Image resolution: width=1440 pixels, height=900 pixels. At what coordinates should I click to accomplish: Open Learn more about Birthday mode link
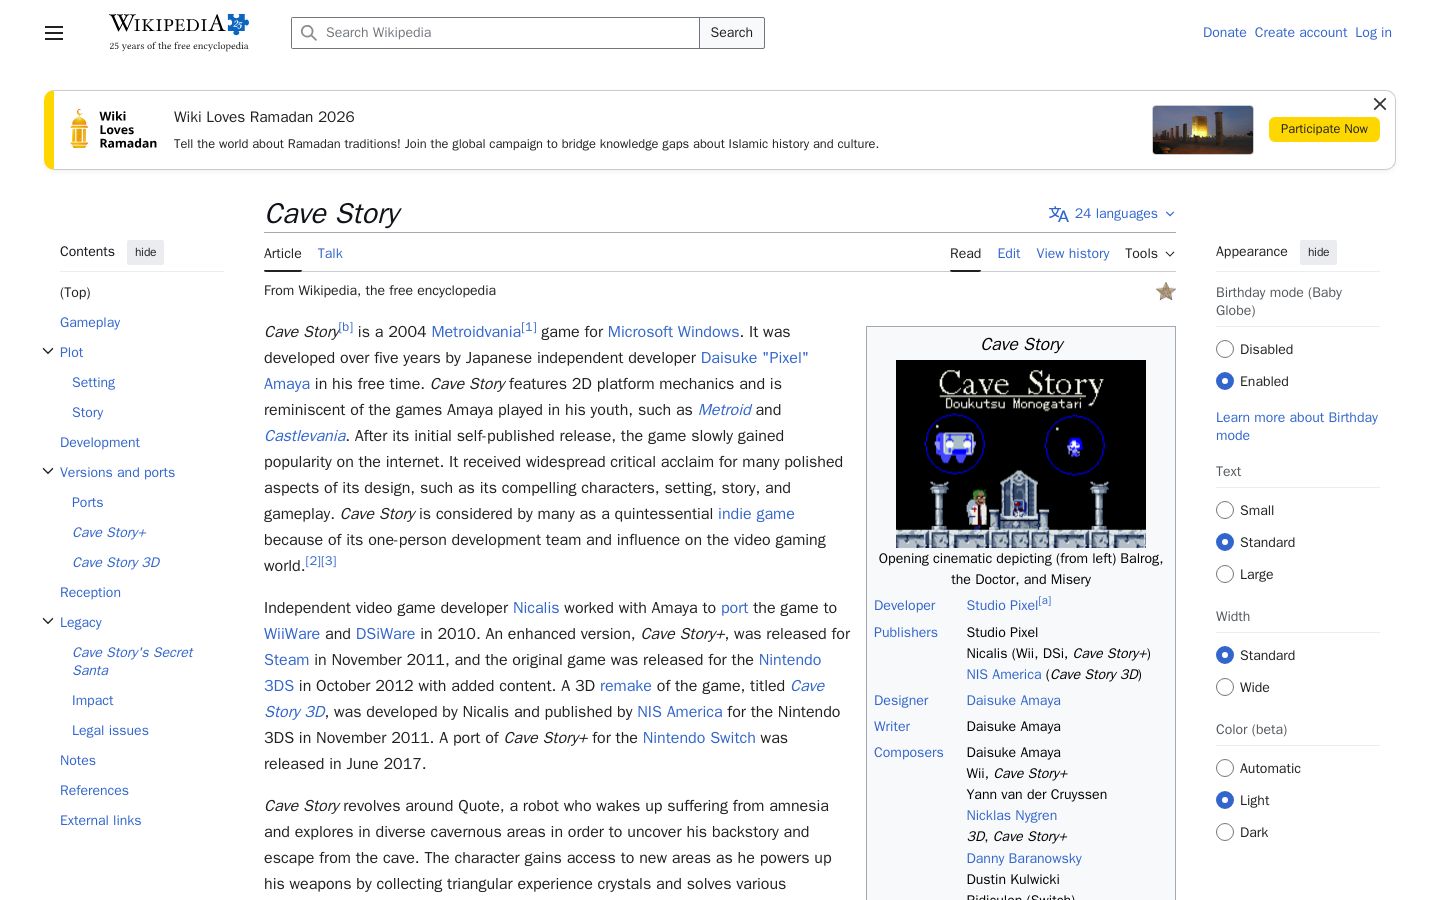(x=1297, y=426)
